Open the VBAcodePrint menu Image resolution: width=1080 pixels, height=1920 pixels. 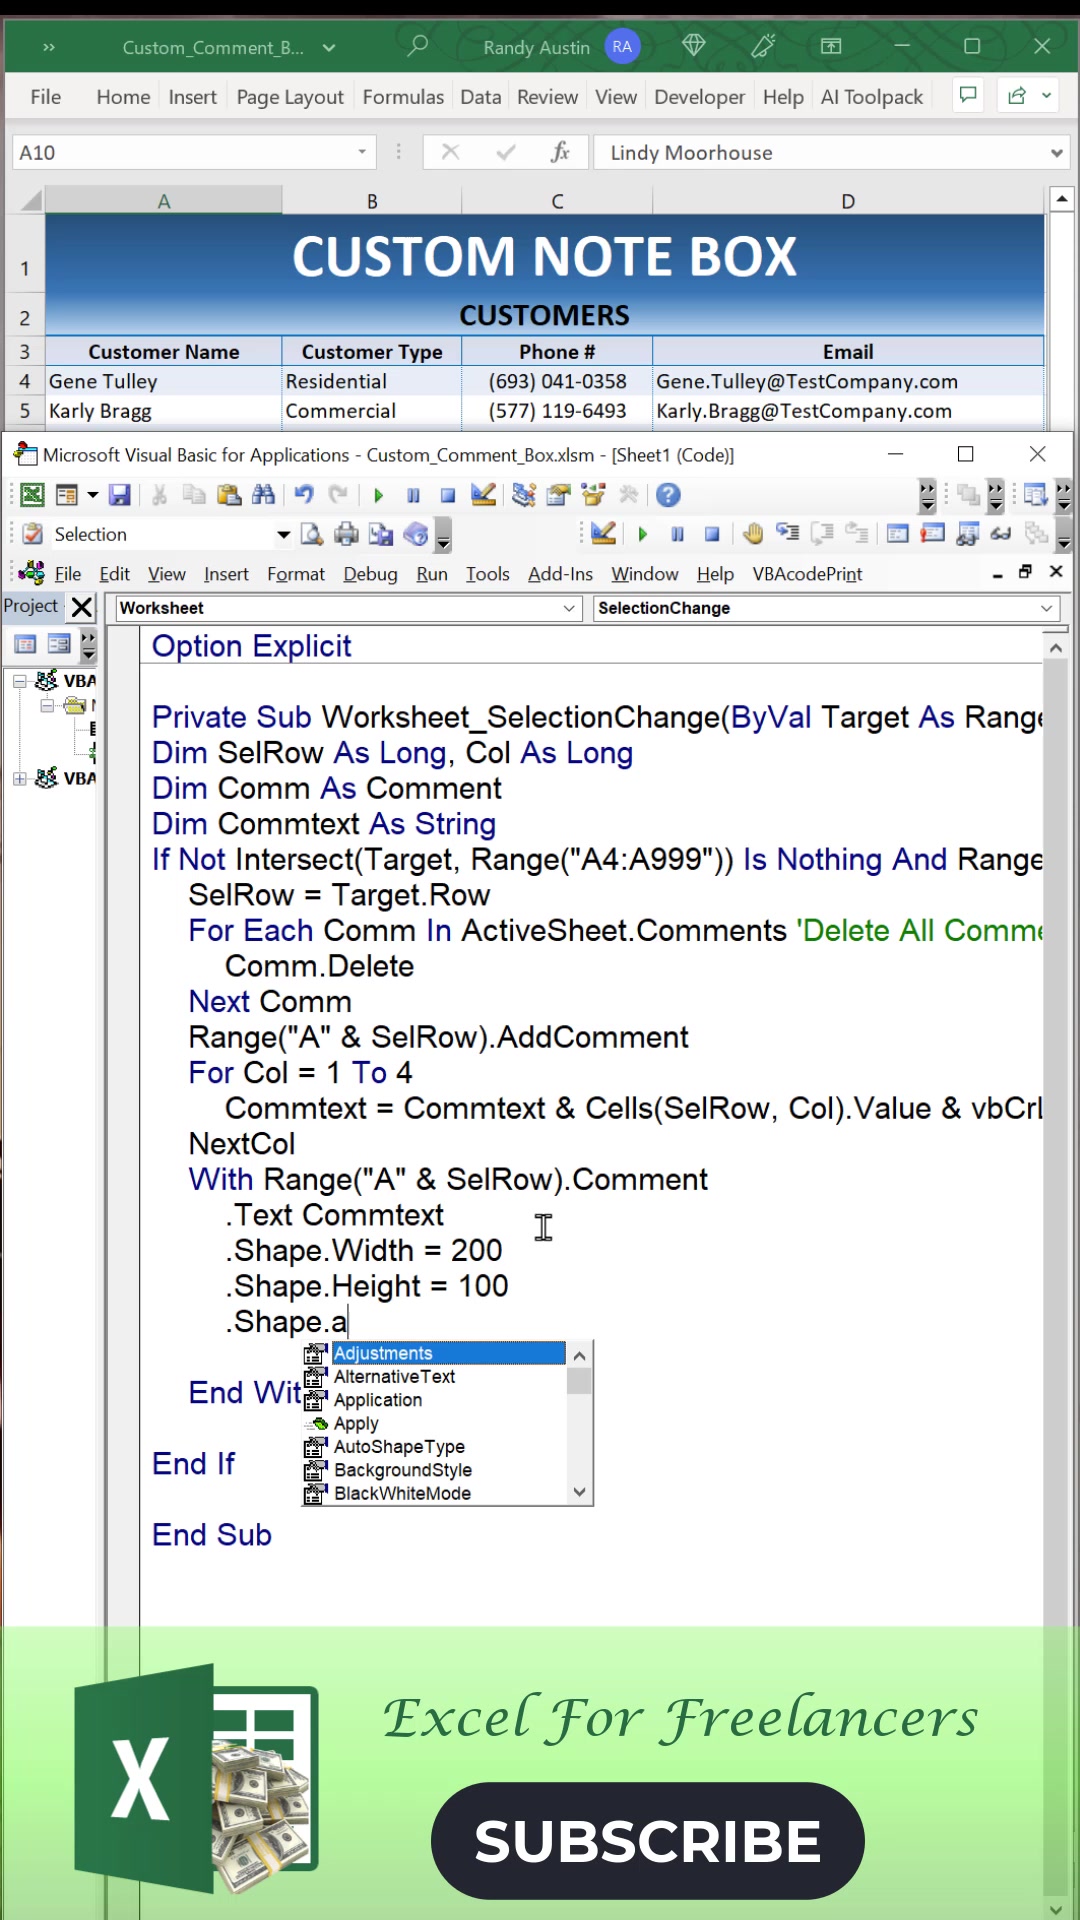tap(807, 574)
